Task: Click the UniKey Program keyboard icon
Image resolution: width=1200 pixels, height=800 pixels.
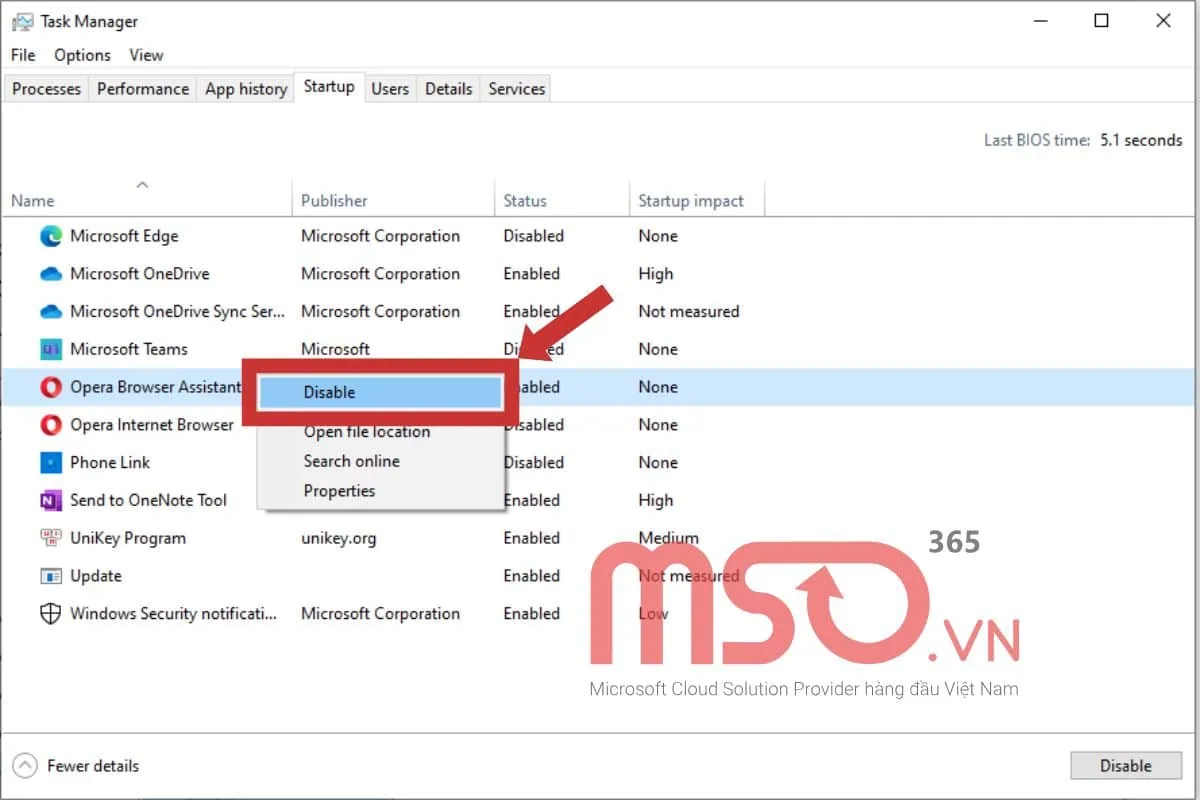Action: pos(51,538)
